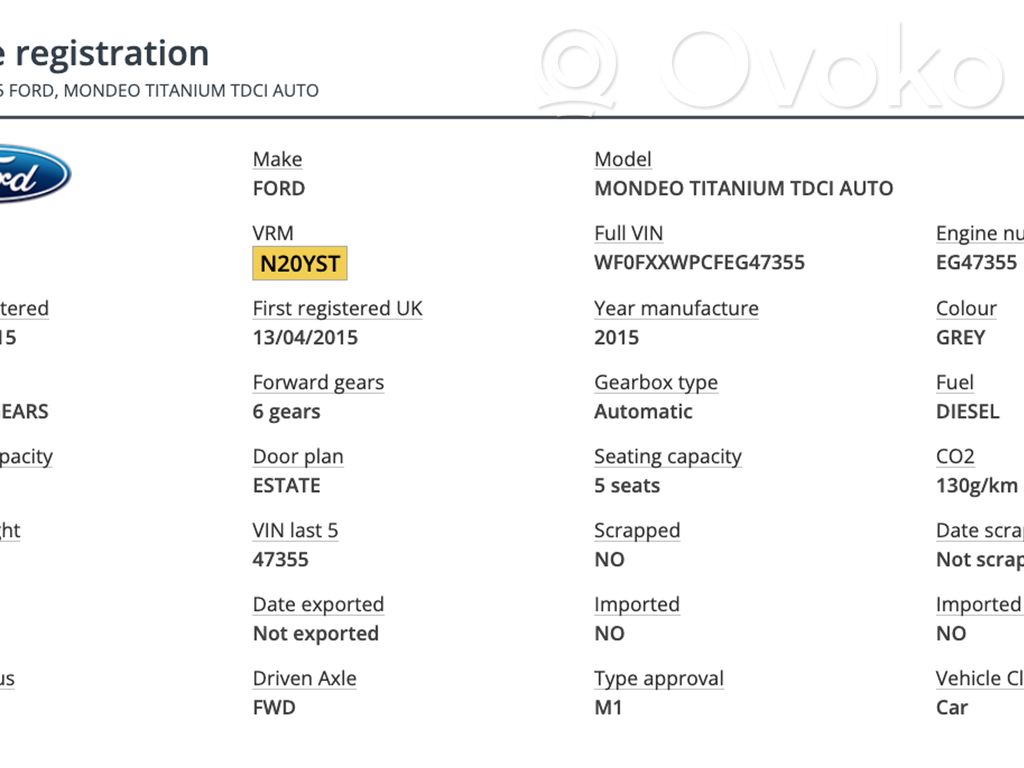The height and width of the screenshot is (768, 1024).
Task: Click the Ford logo badge
Action: (34, 174)
